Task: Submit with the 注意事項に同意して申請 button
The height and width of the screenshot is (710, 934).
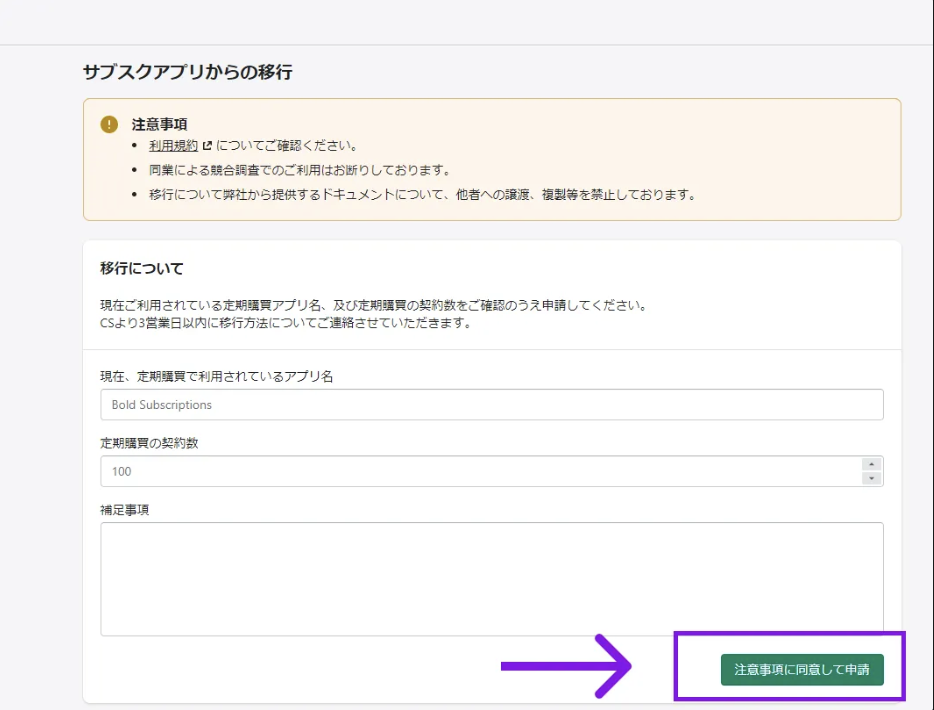Action: 802,669
